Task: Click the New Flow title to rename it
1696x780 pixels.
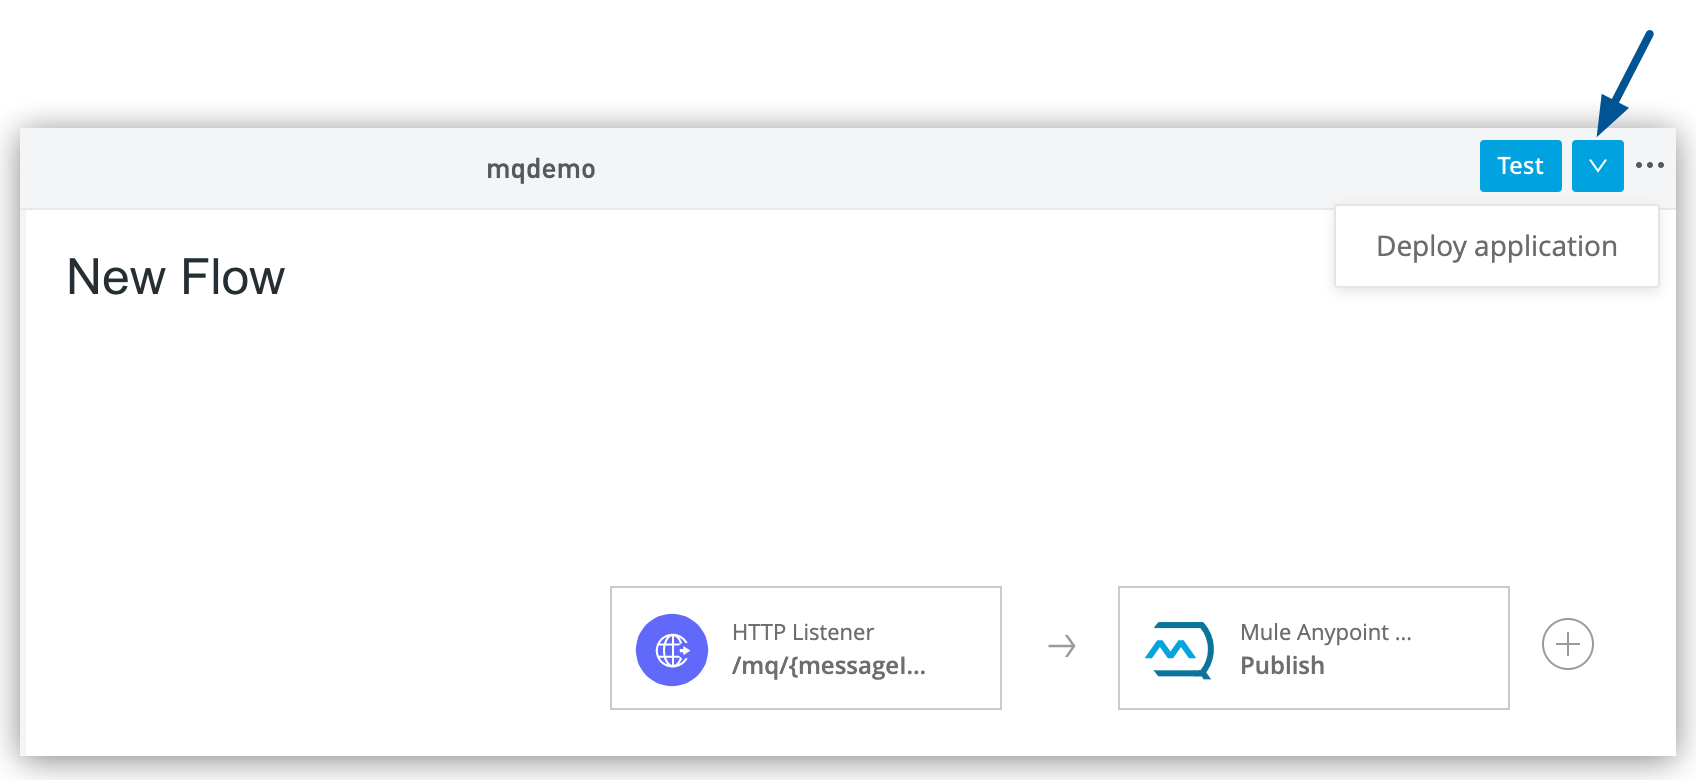Action: coord(175,277)
